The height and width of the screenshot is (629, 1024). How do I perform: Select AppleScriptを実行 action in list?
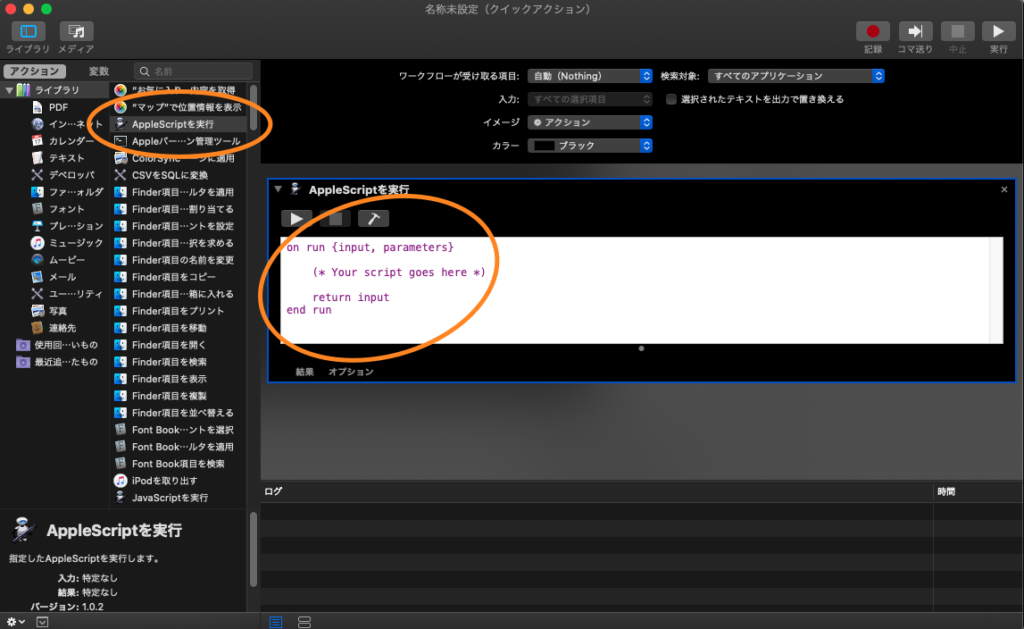pos(179,124)
